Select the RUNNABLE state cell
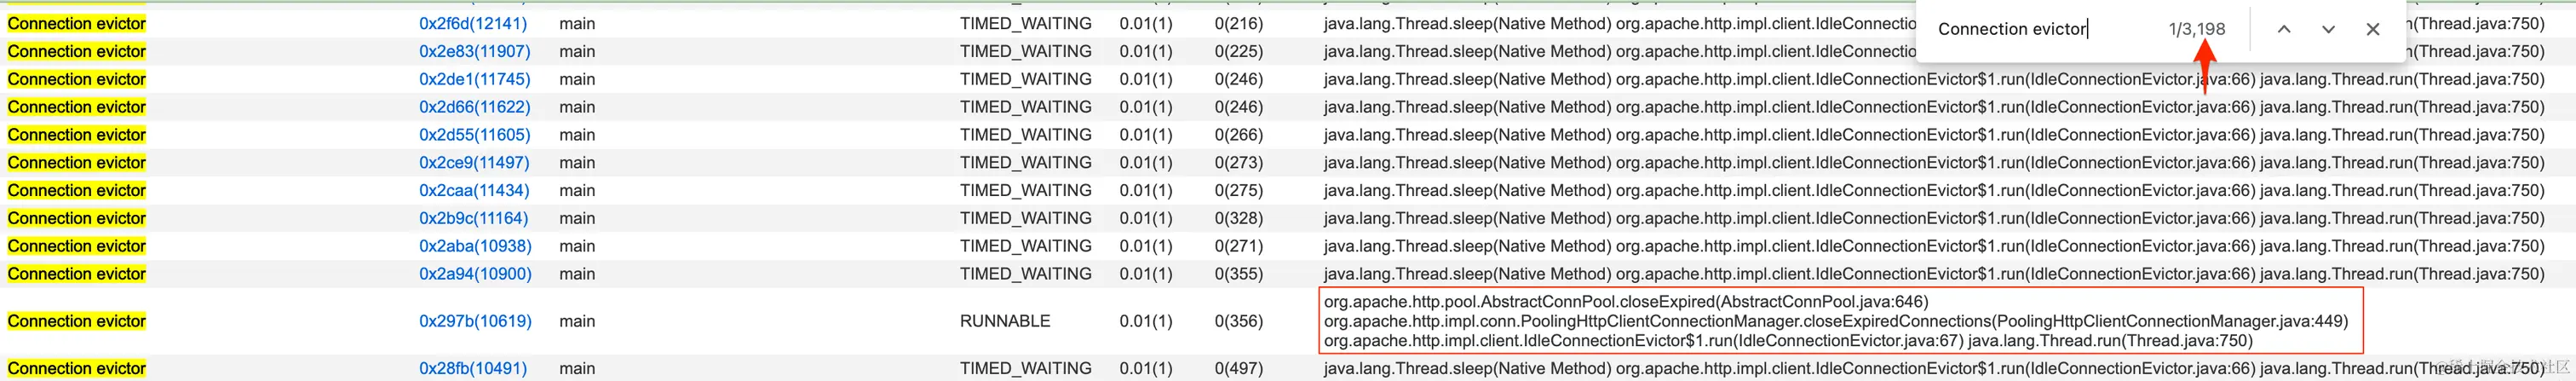Viewport: 2576px width, 381px height. tap(1005, 321)
